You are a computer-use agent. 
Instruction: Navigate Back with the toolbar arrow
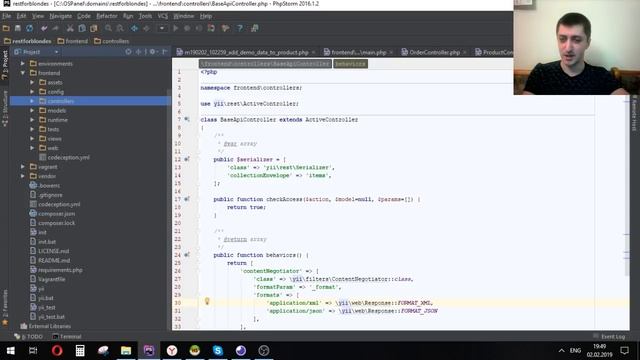point(134,28)
